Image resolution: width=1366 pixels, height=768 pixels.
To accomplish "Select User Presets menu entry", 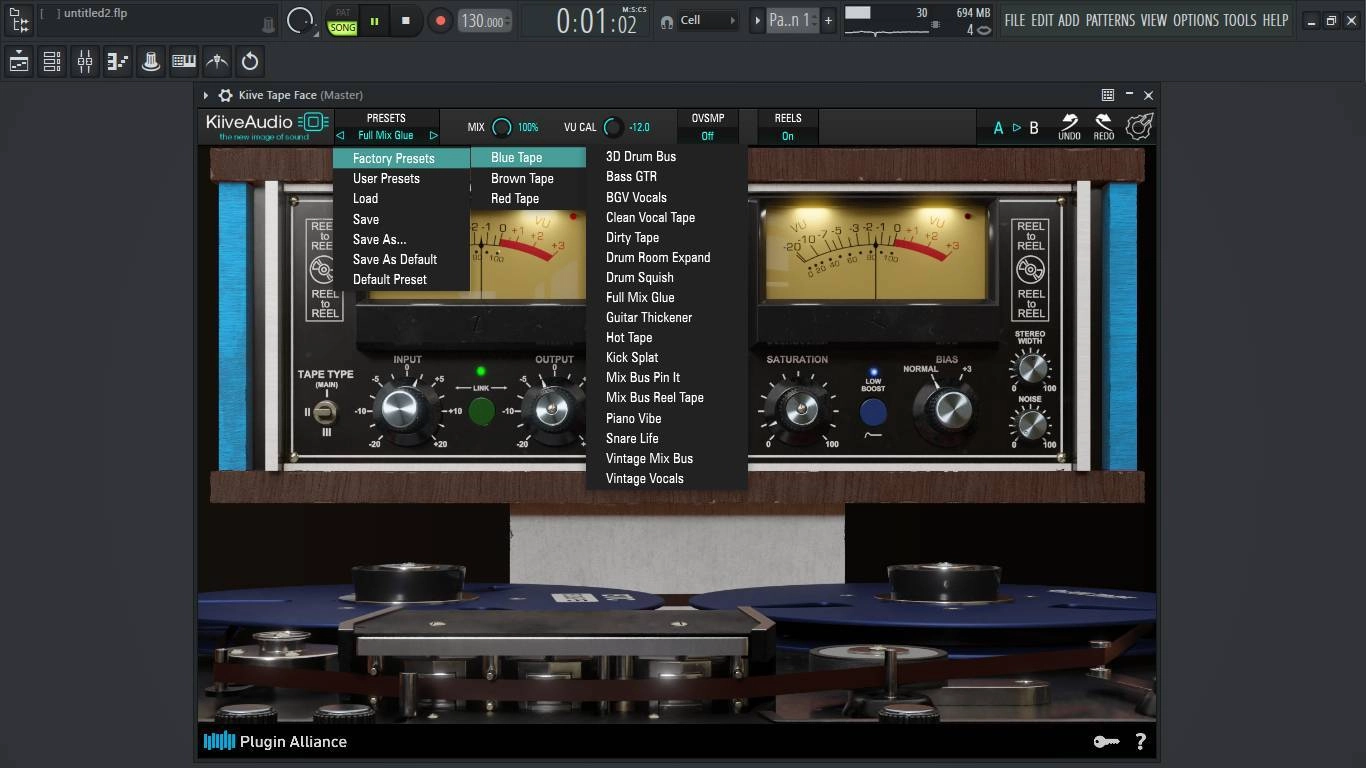I will tap(402, 178).
